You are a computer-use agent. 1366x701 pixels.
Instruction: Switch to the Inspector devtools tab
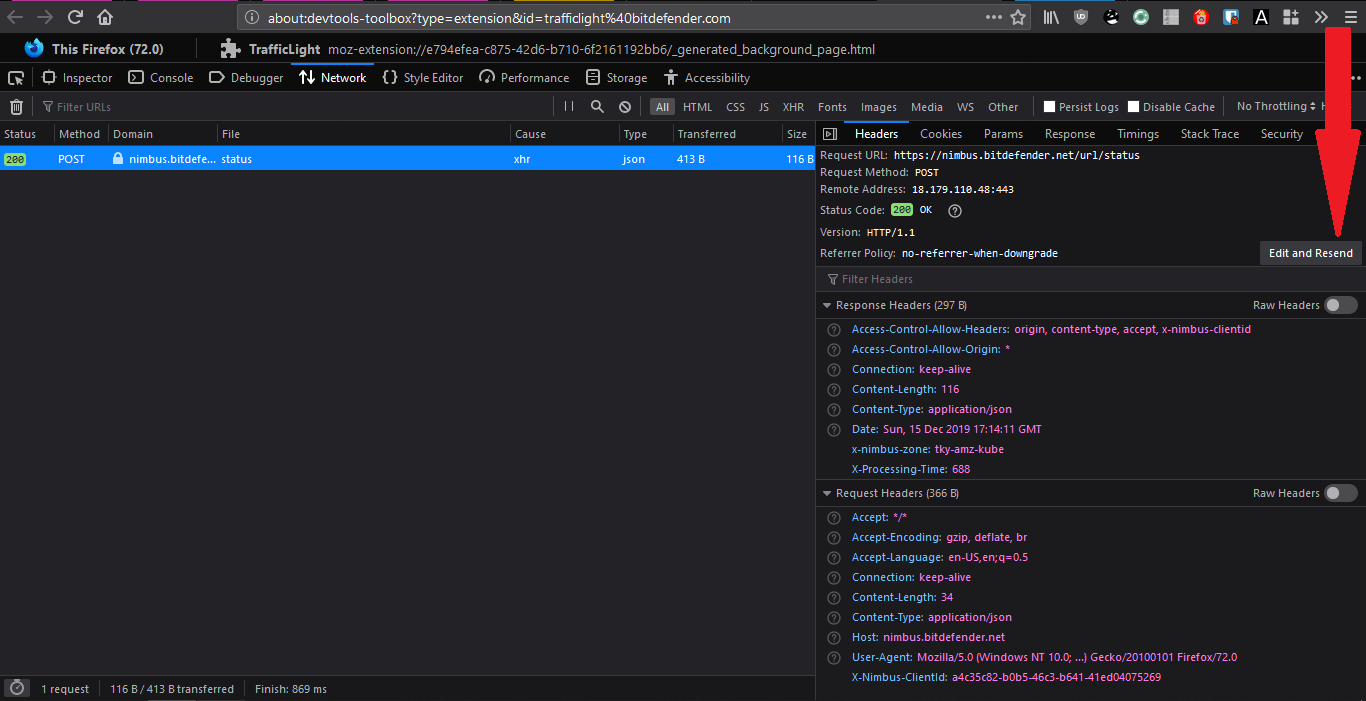point(77,78)
